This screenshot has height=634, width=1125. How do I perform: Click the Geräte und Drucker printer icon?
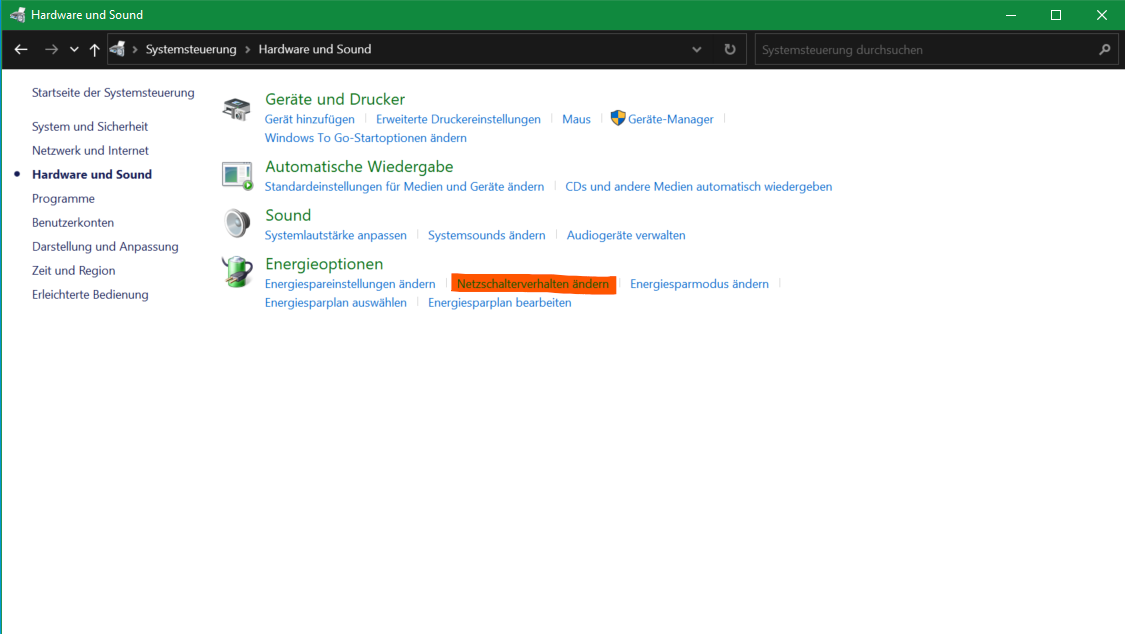tap(237, 109)
